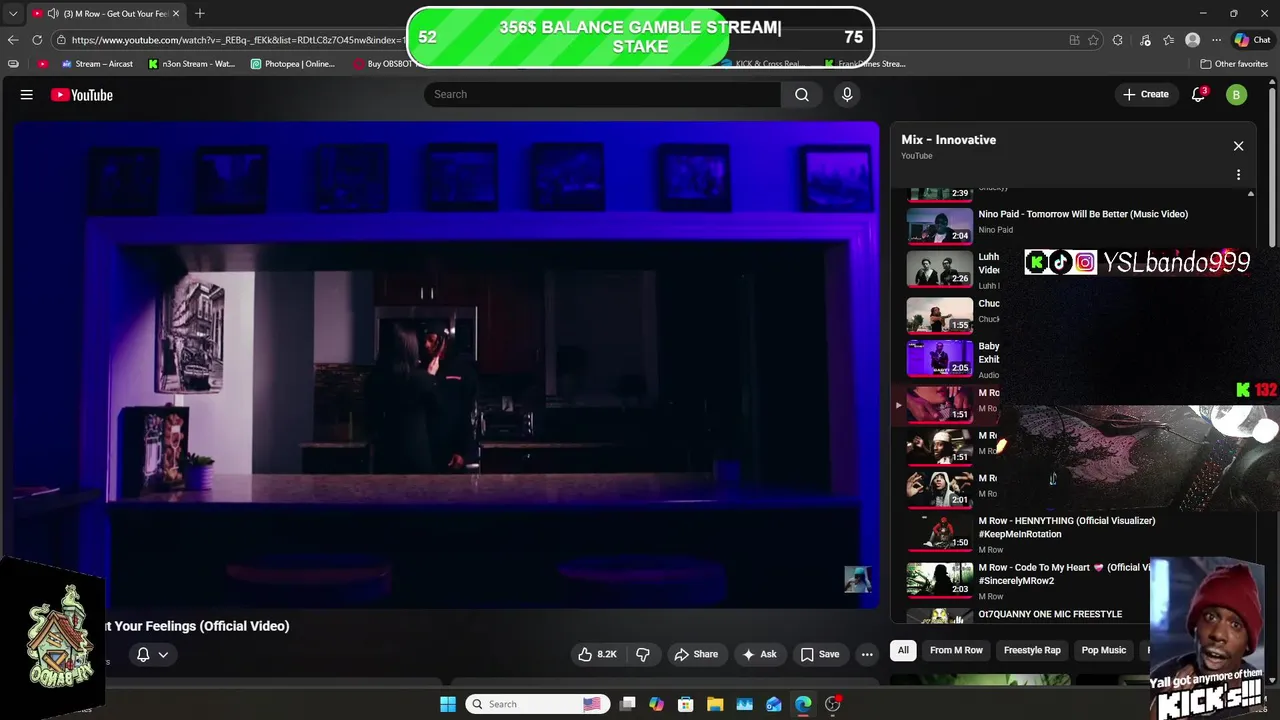Open the Luhh video thumbnail 2:26

pyautogui.click(x=940, y=269)
